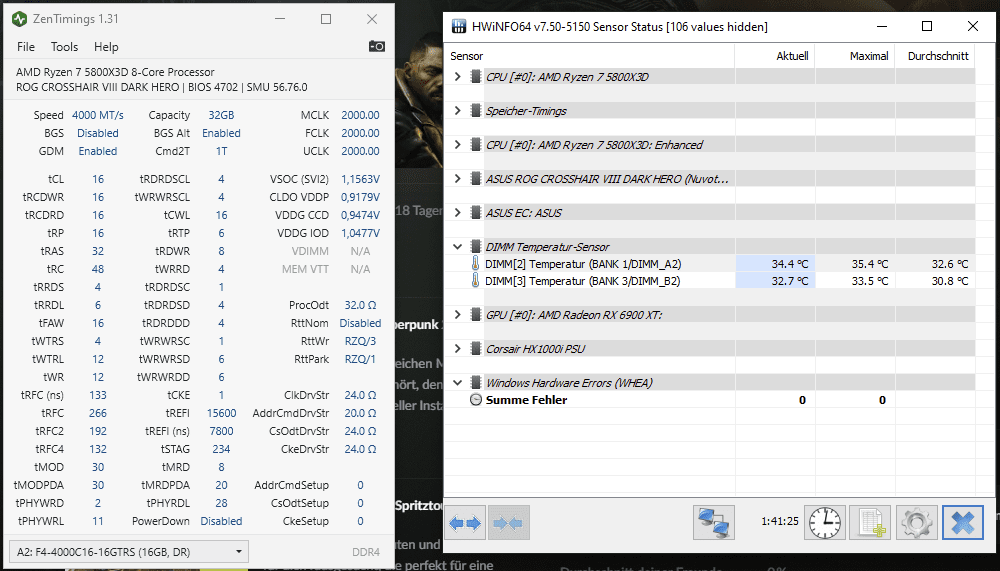1000x571 pixels.
Task: Click chip icon beside ASUS EC: ASUS
Action: point(475,213)
